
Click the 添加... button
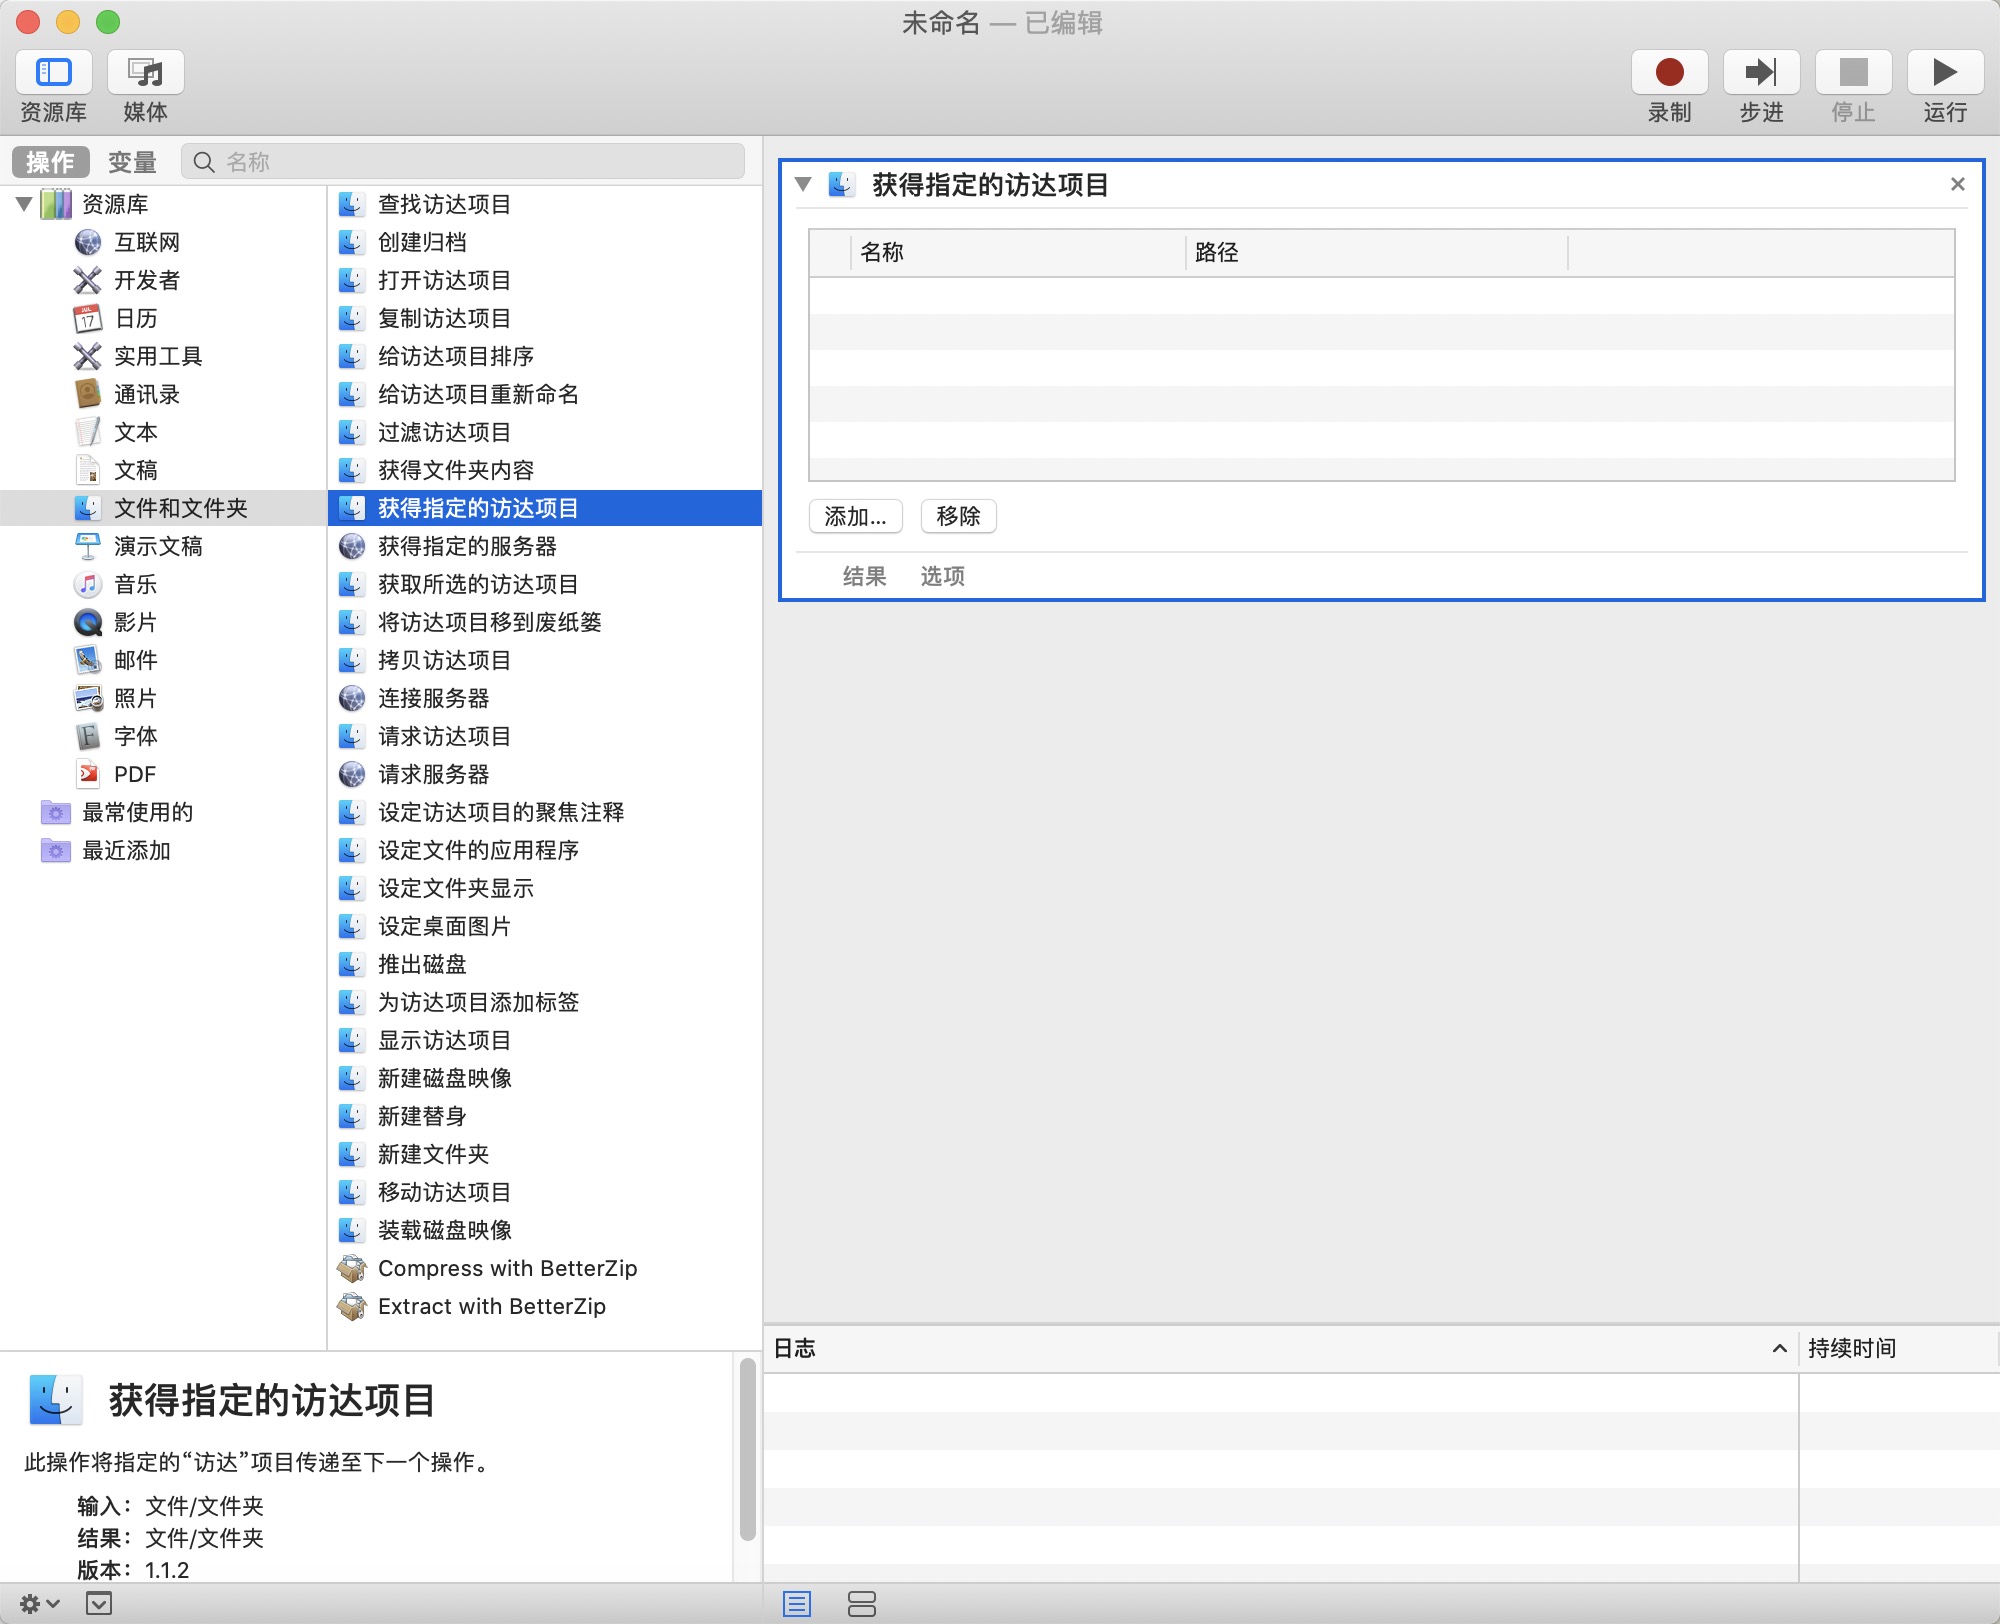tap(856, 516)
